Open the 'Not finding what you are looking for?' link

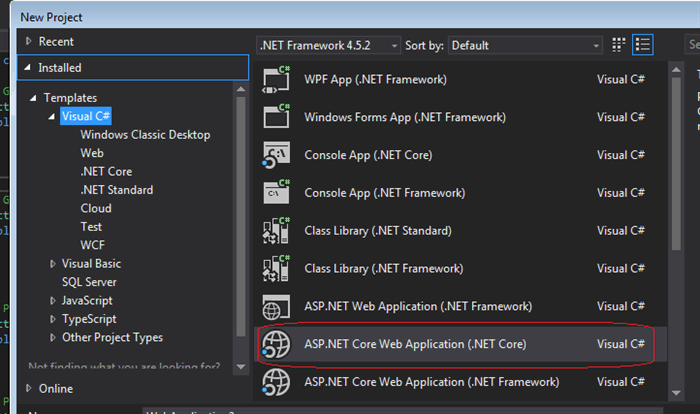[124, 366]
